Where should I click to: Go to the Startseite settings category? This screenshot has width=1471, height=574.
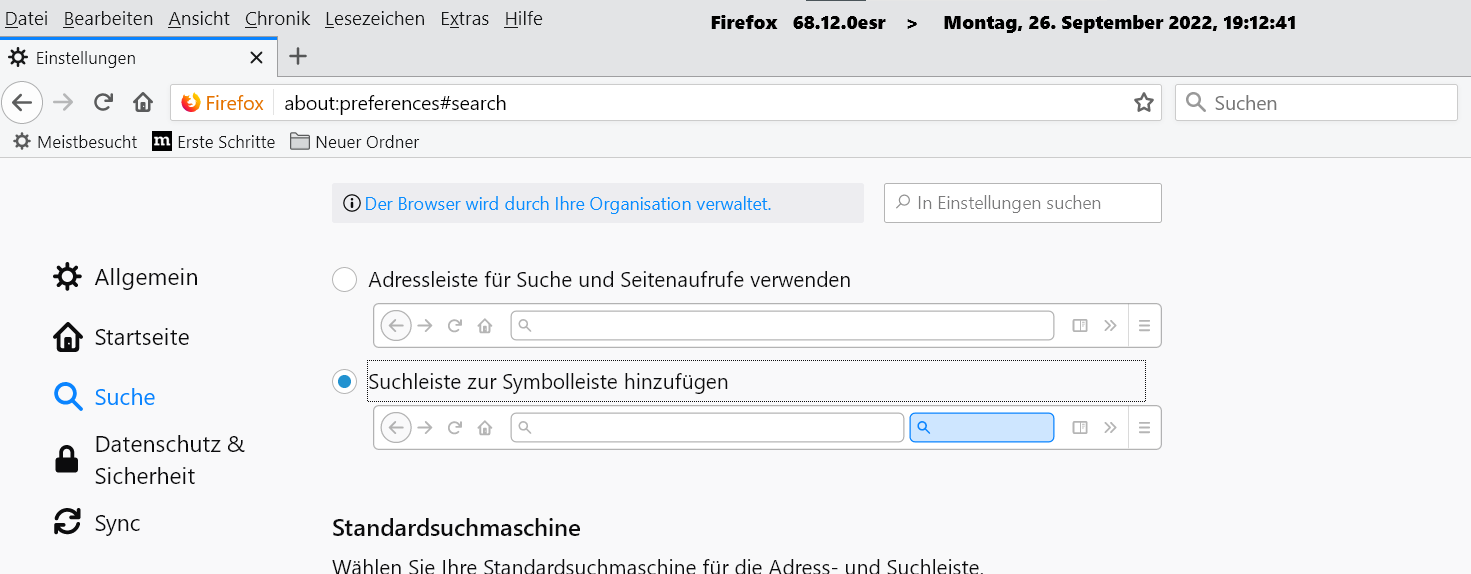click(142, 337)
